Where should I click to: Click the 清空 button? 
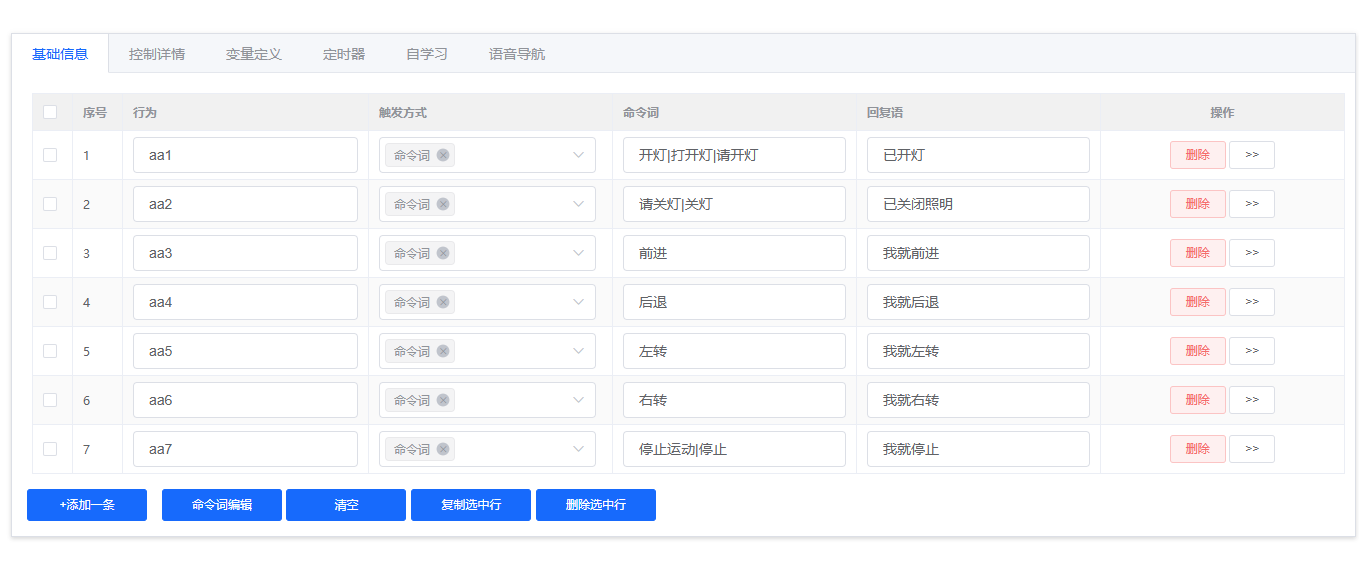tap(346, 505)
